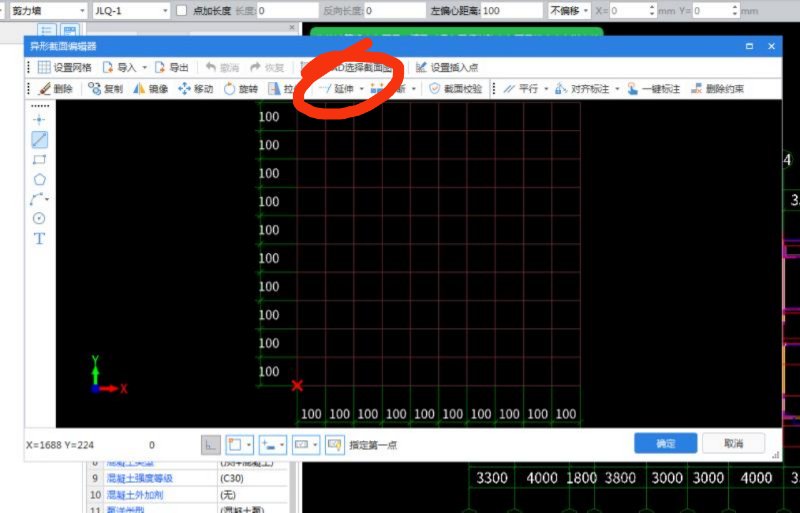The image size is (800, 513).
Task: Click the 左偏心距离 field showing 100
Action: pyautogui.click(x=511, y=10)
